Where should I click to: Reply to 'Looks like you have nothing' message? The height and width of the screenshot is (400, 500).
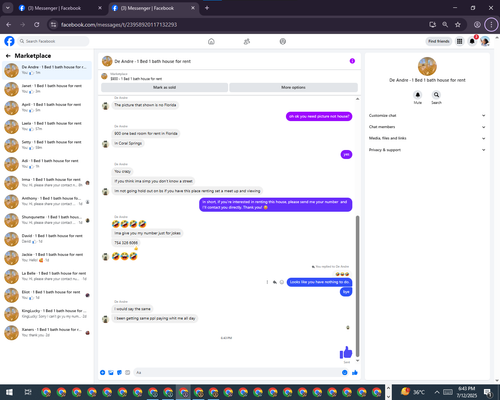275,282
